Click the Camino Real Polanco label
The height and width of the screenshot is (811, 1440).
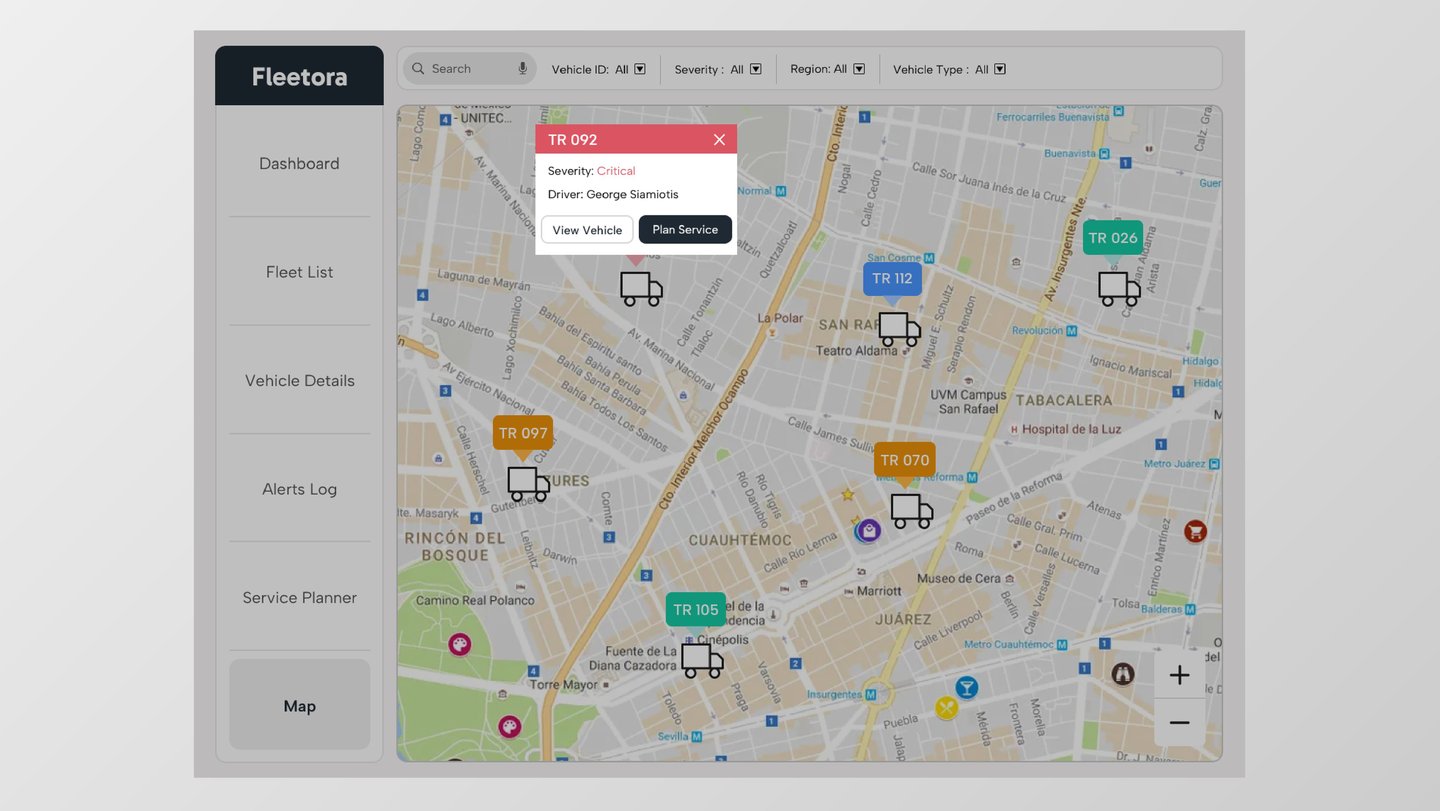(x=475, y=600)
